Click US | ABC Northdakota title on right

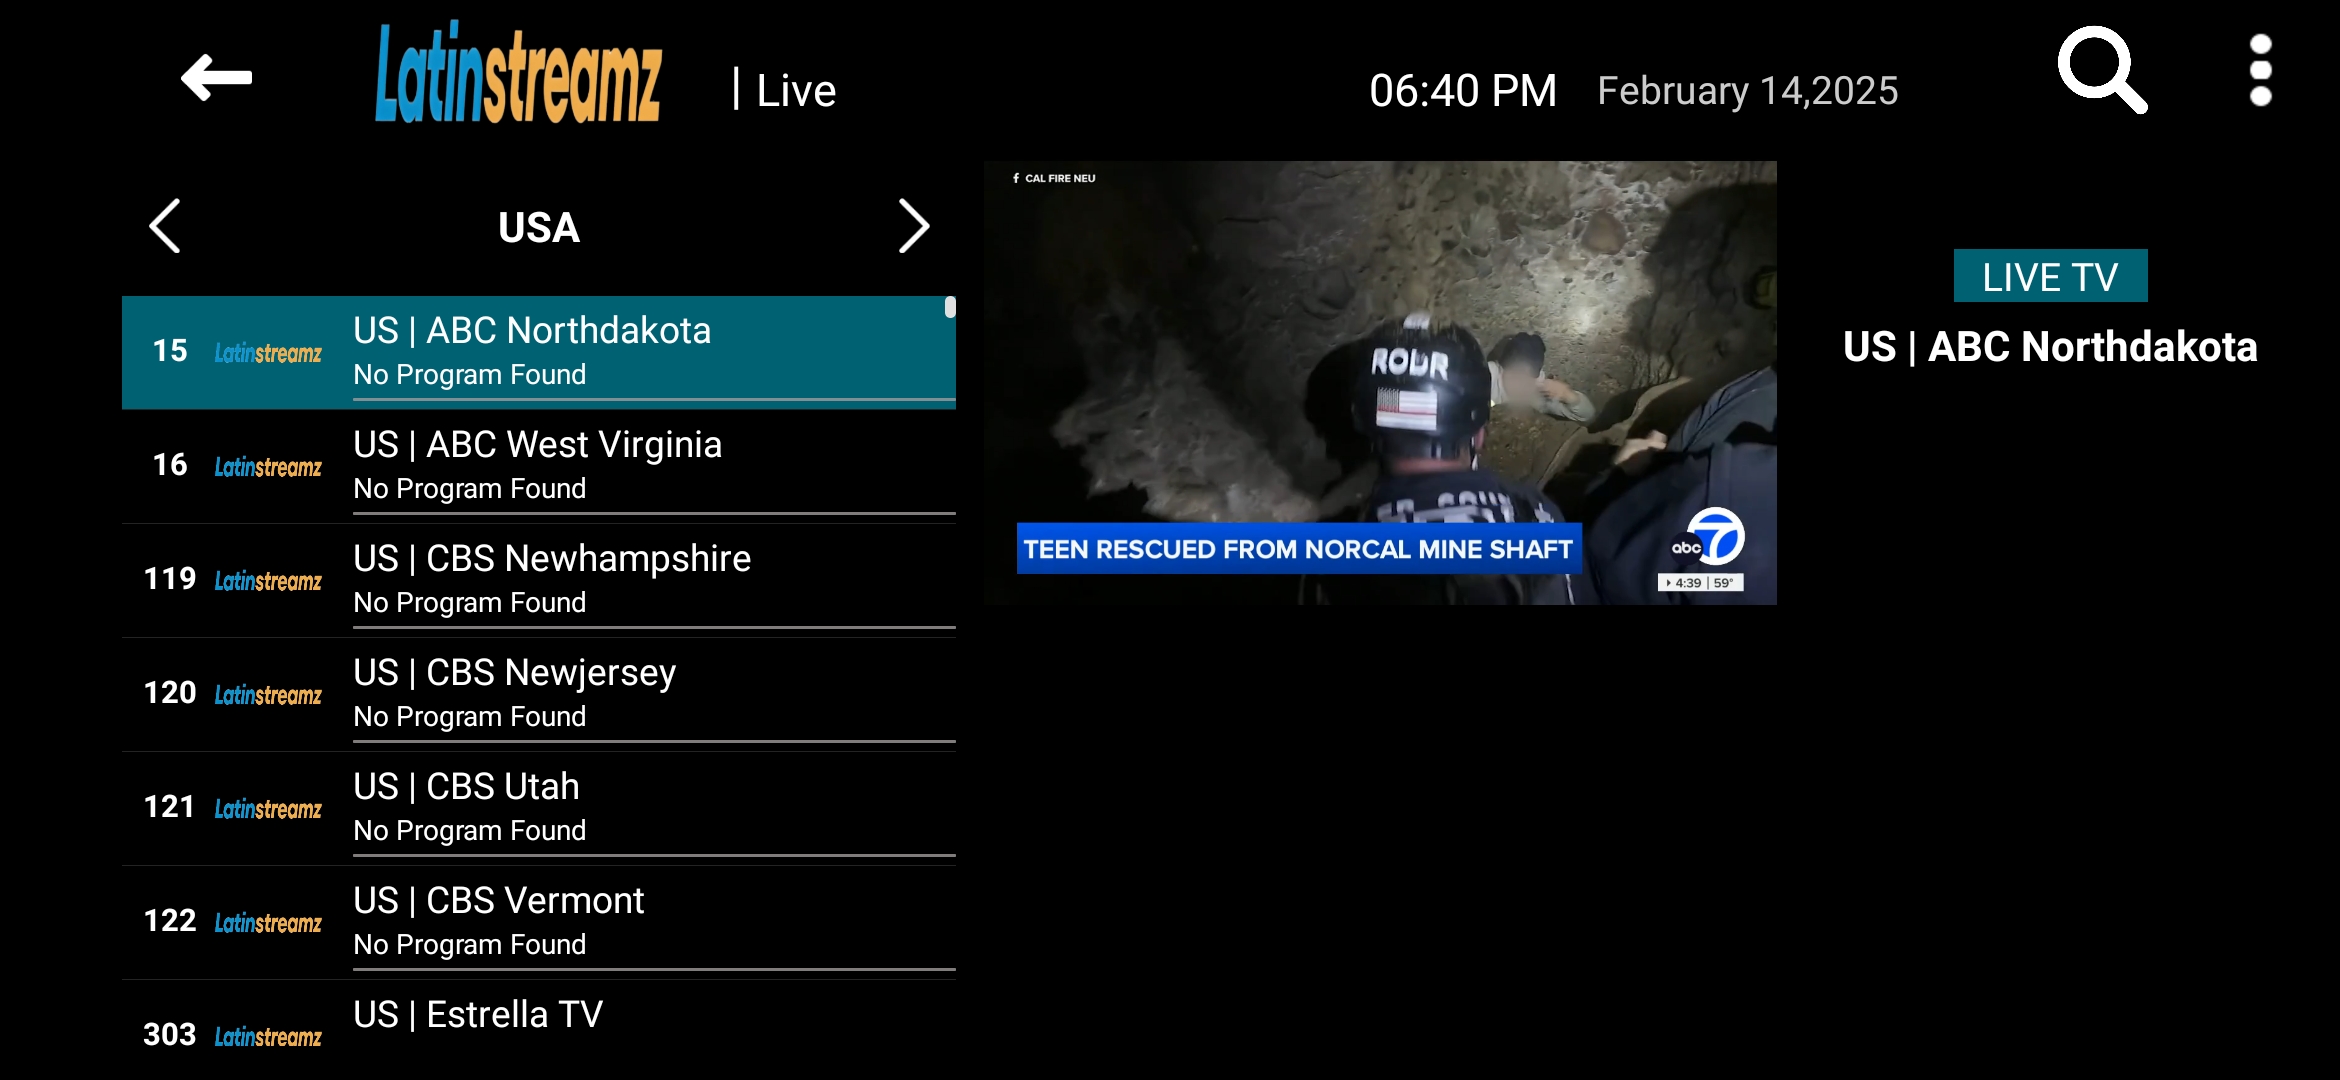pos(2050,347)
